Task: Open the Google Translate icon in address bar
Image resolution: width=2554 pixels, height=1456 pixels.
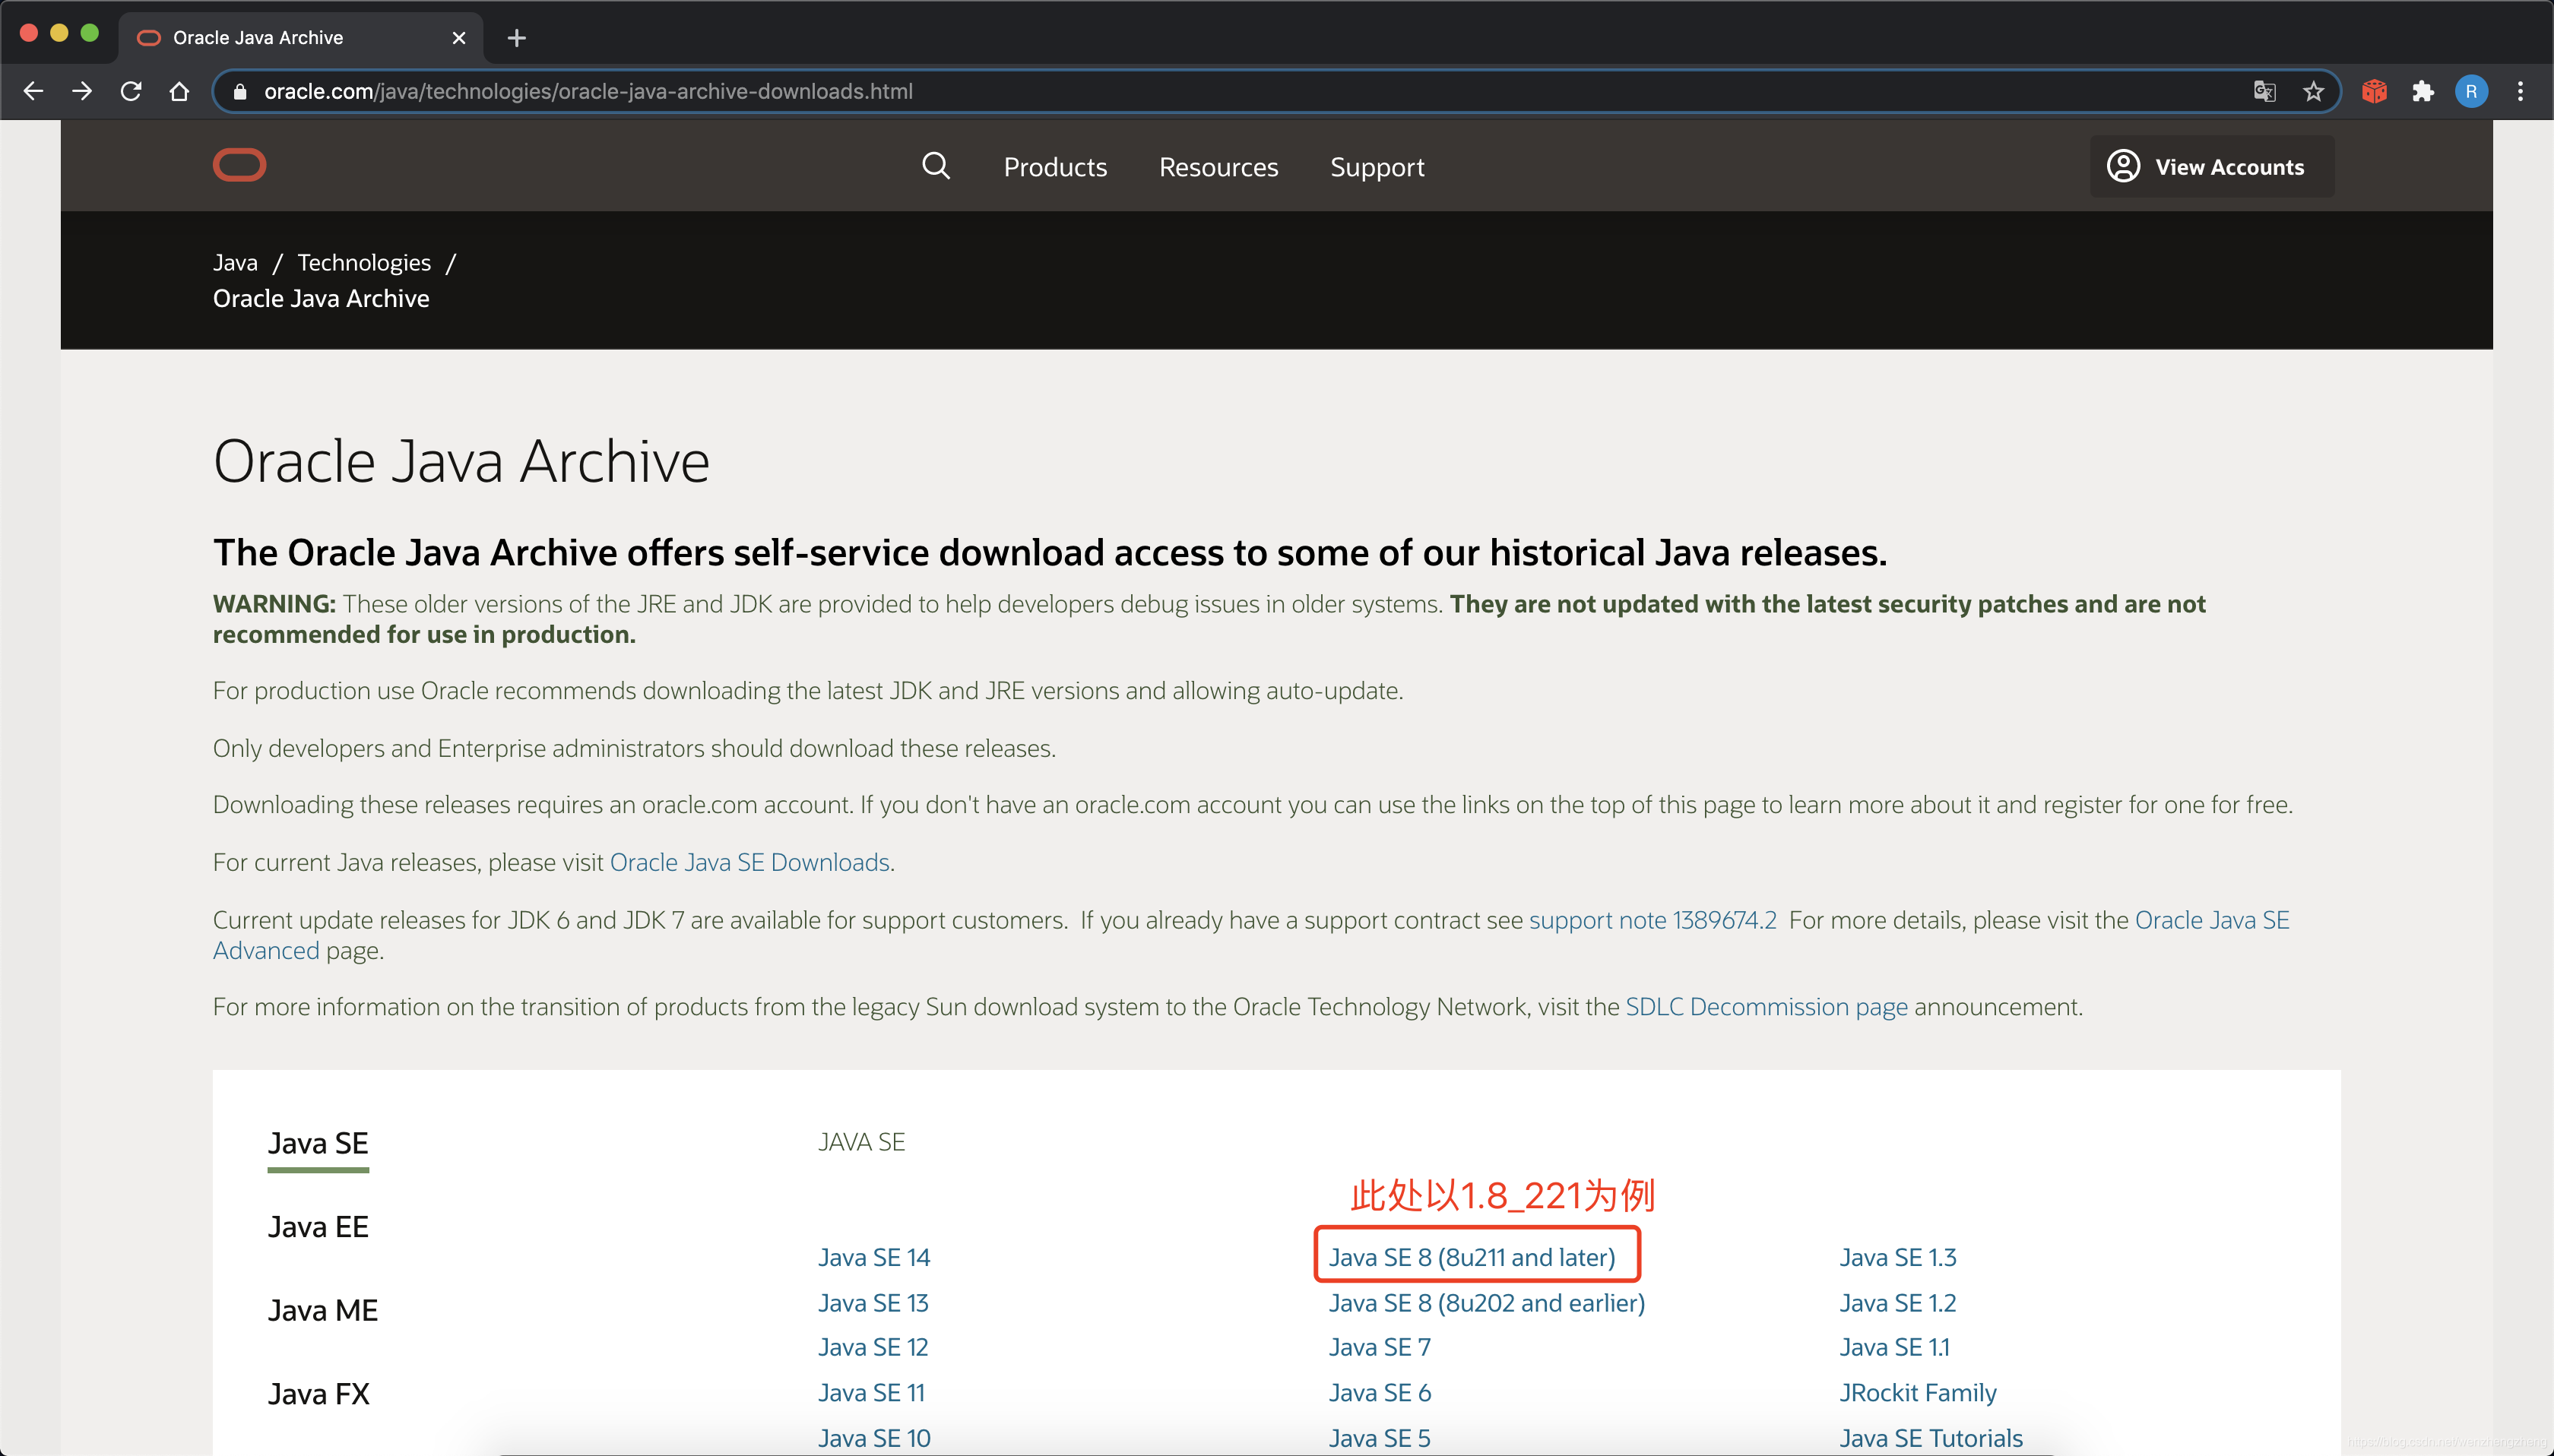Action: [x=2264, y=91]
